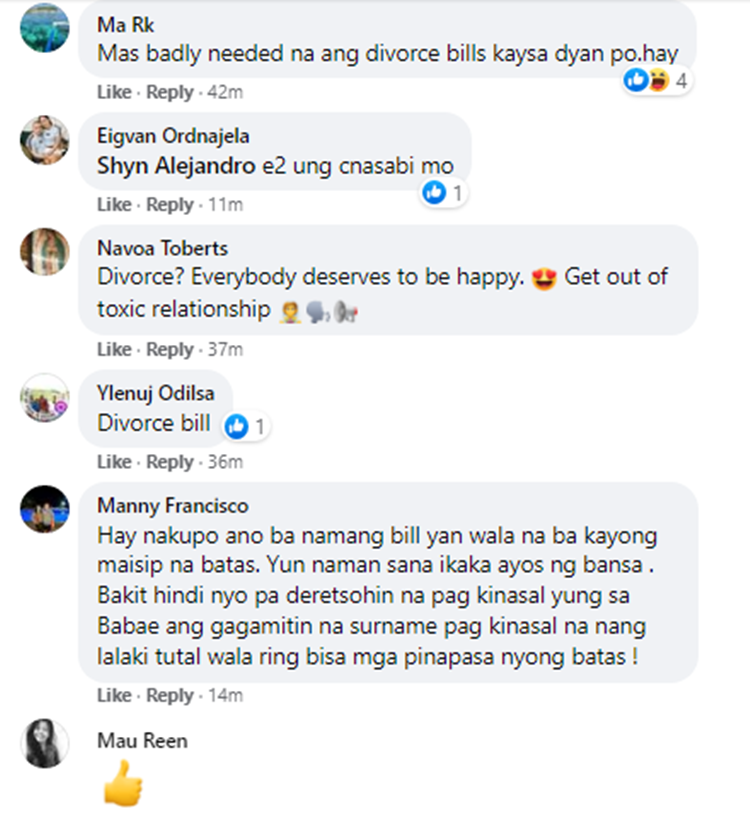
Task: Open reactions on Ma Rk's comment
Action: (x=656, y=81)
